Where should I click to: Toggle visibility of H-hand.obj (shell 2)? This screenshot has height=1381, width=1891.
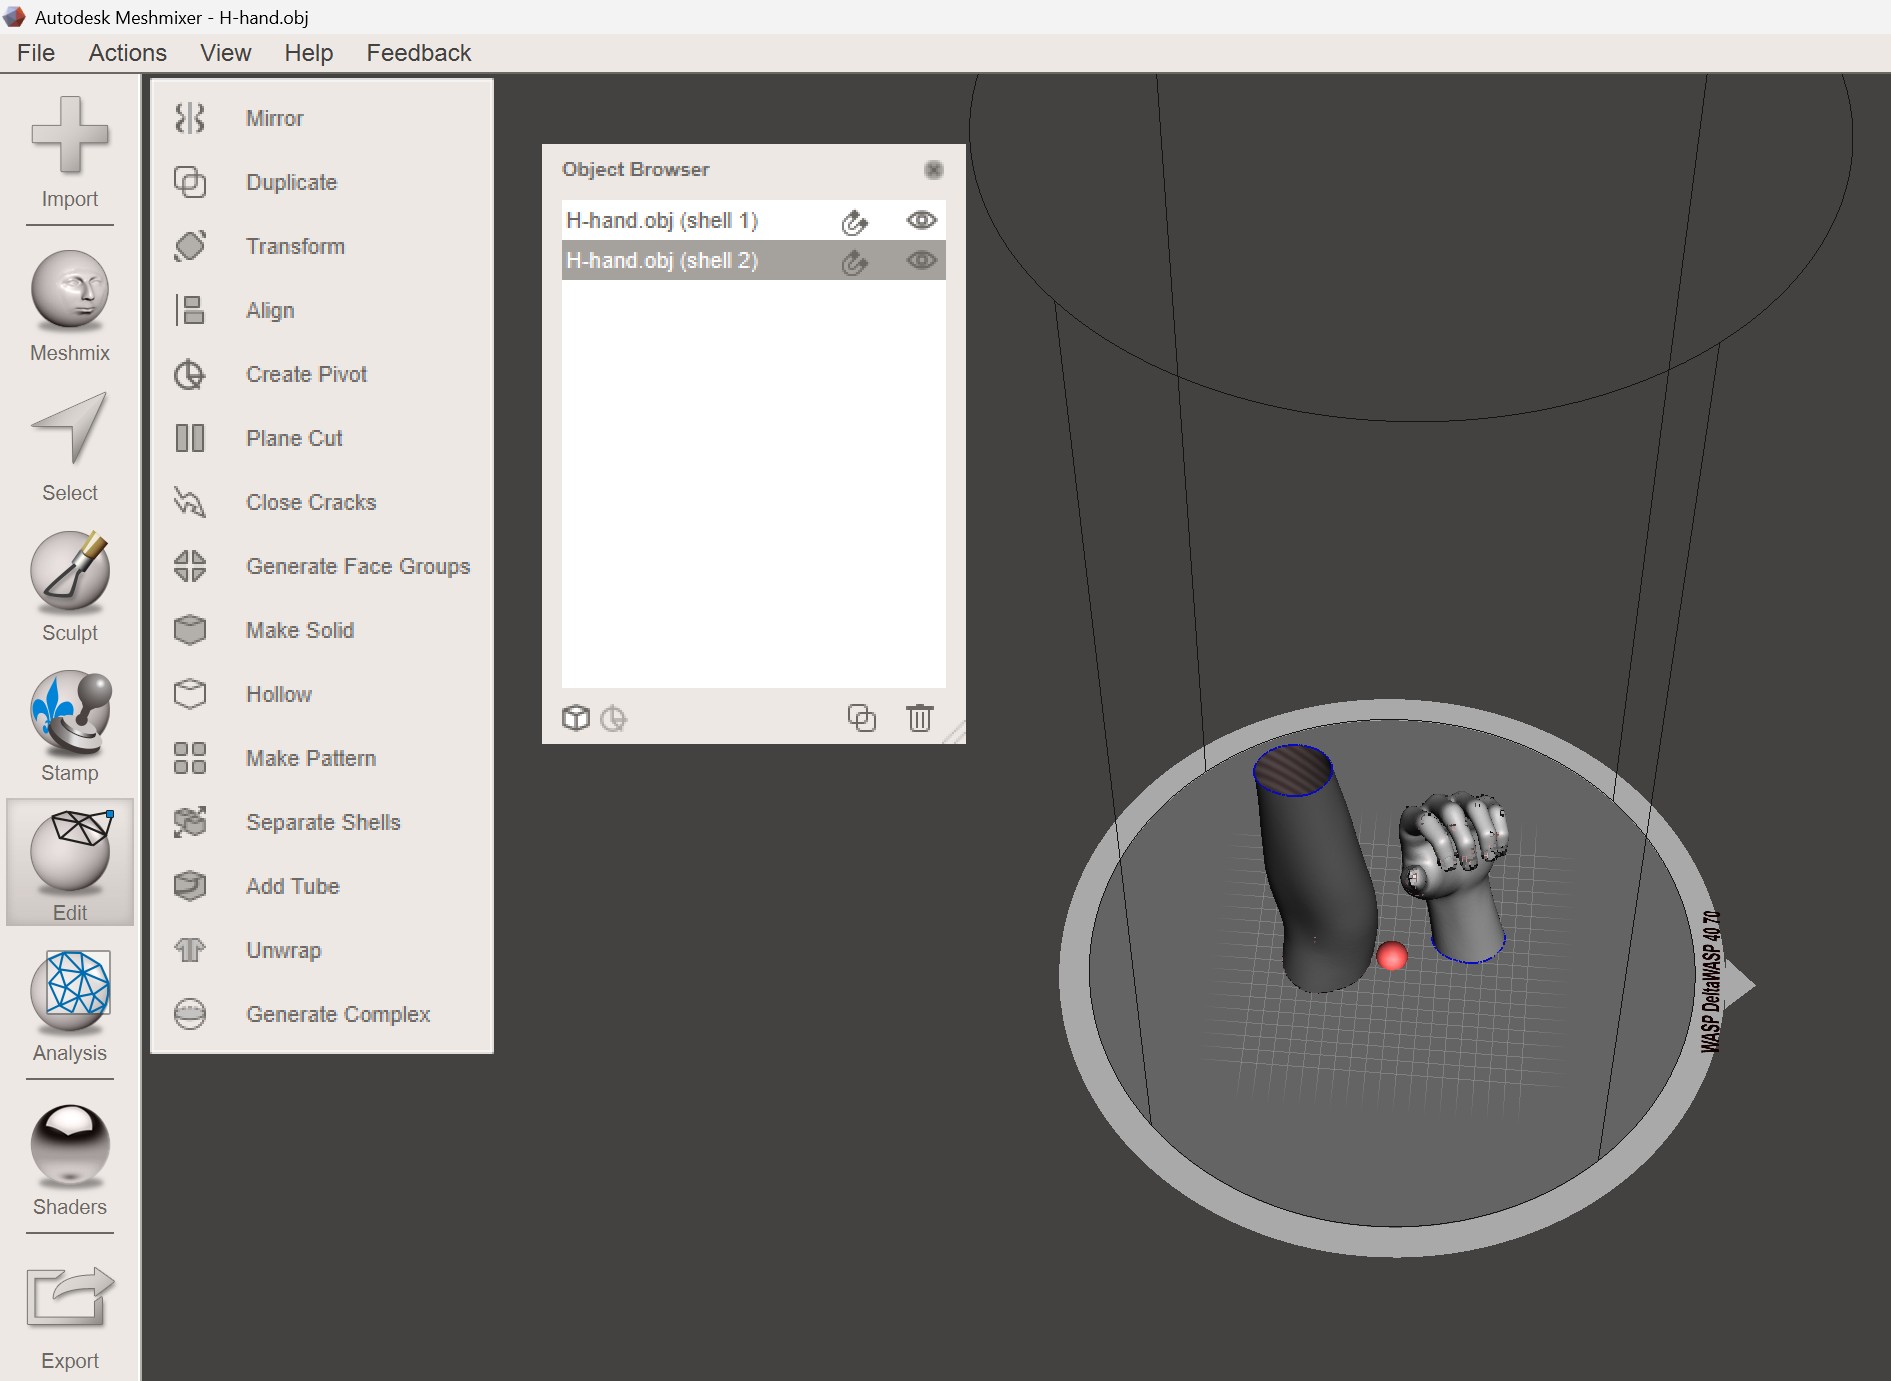[921, 260]
